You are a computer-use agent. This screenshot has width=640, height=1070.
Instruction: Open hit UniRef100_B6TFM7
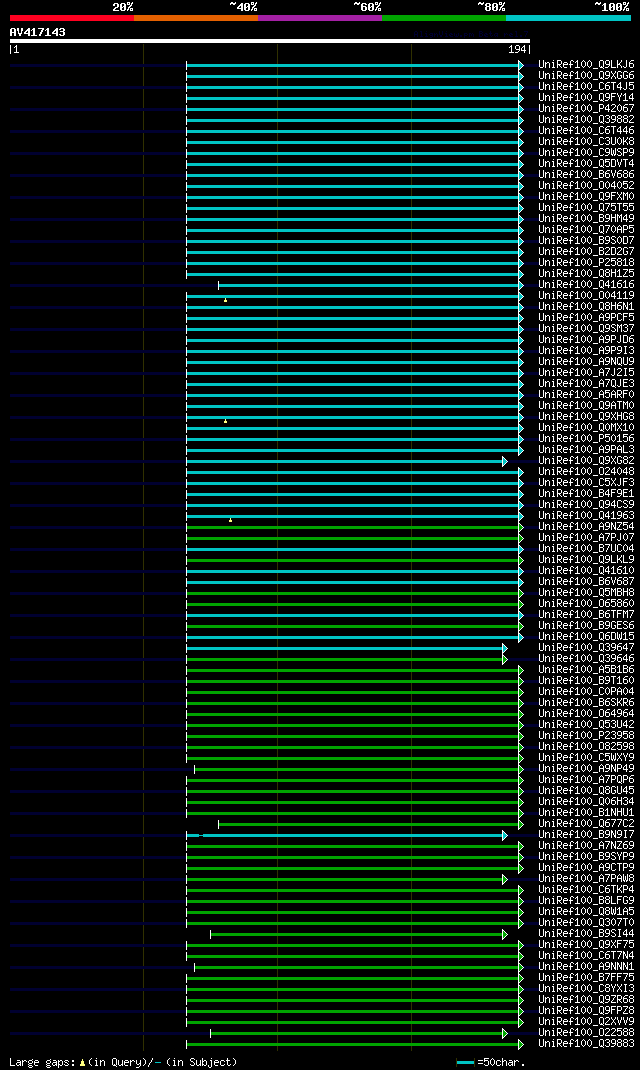pos(586,614)
